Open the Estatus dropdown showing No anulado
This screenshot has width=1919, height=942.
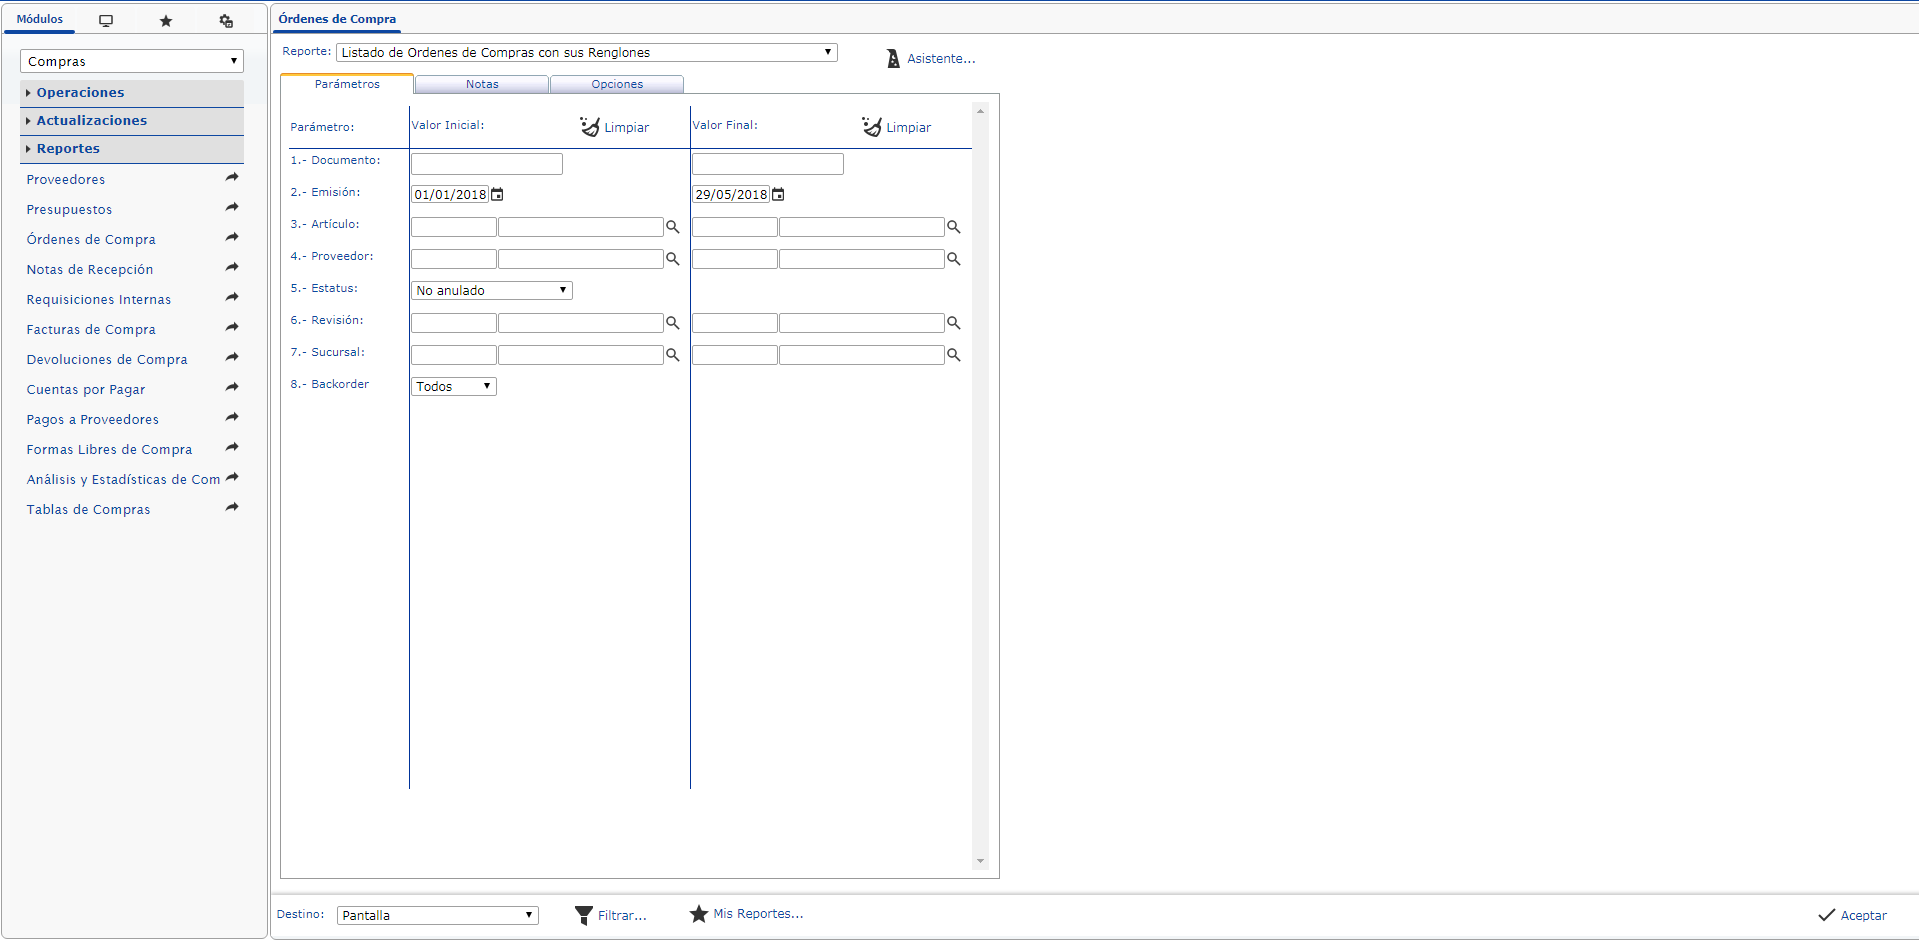coord(491,290)
